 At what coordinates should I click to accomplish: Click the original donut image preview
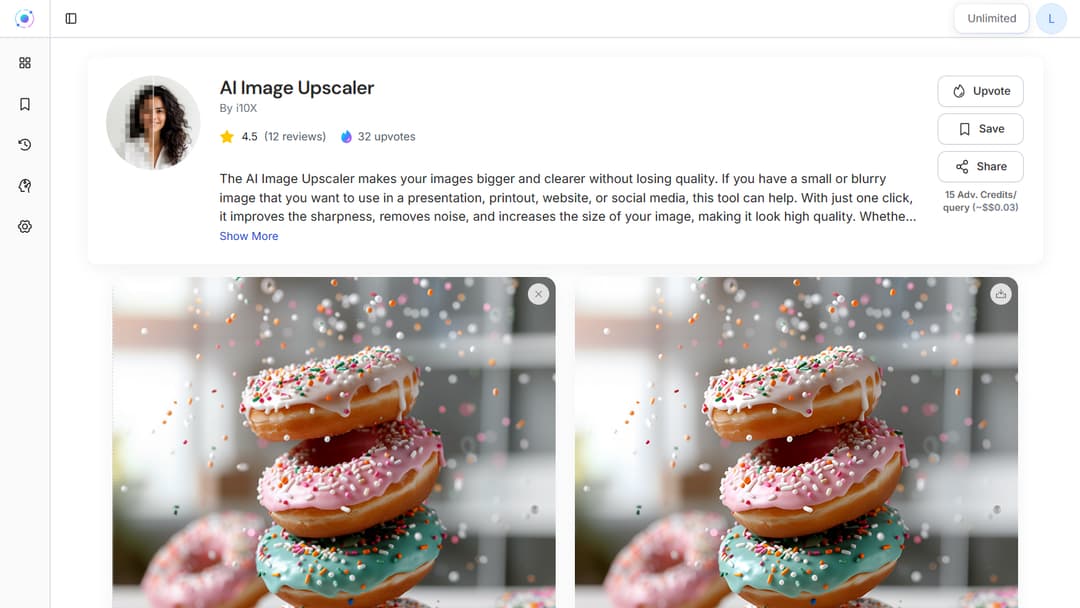(334, 442)
